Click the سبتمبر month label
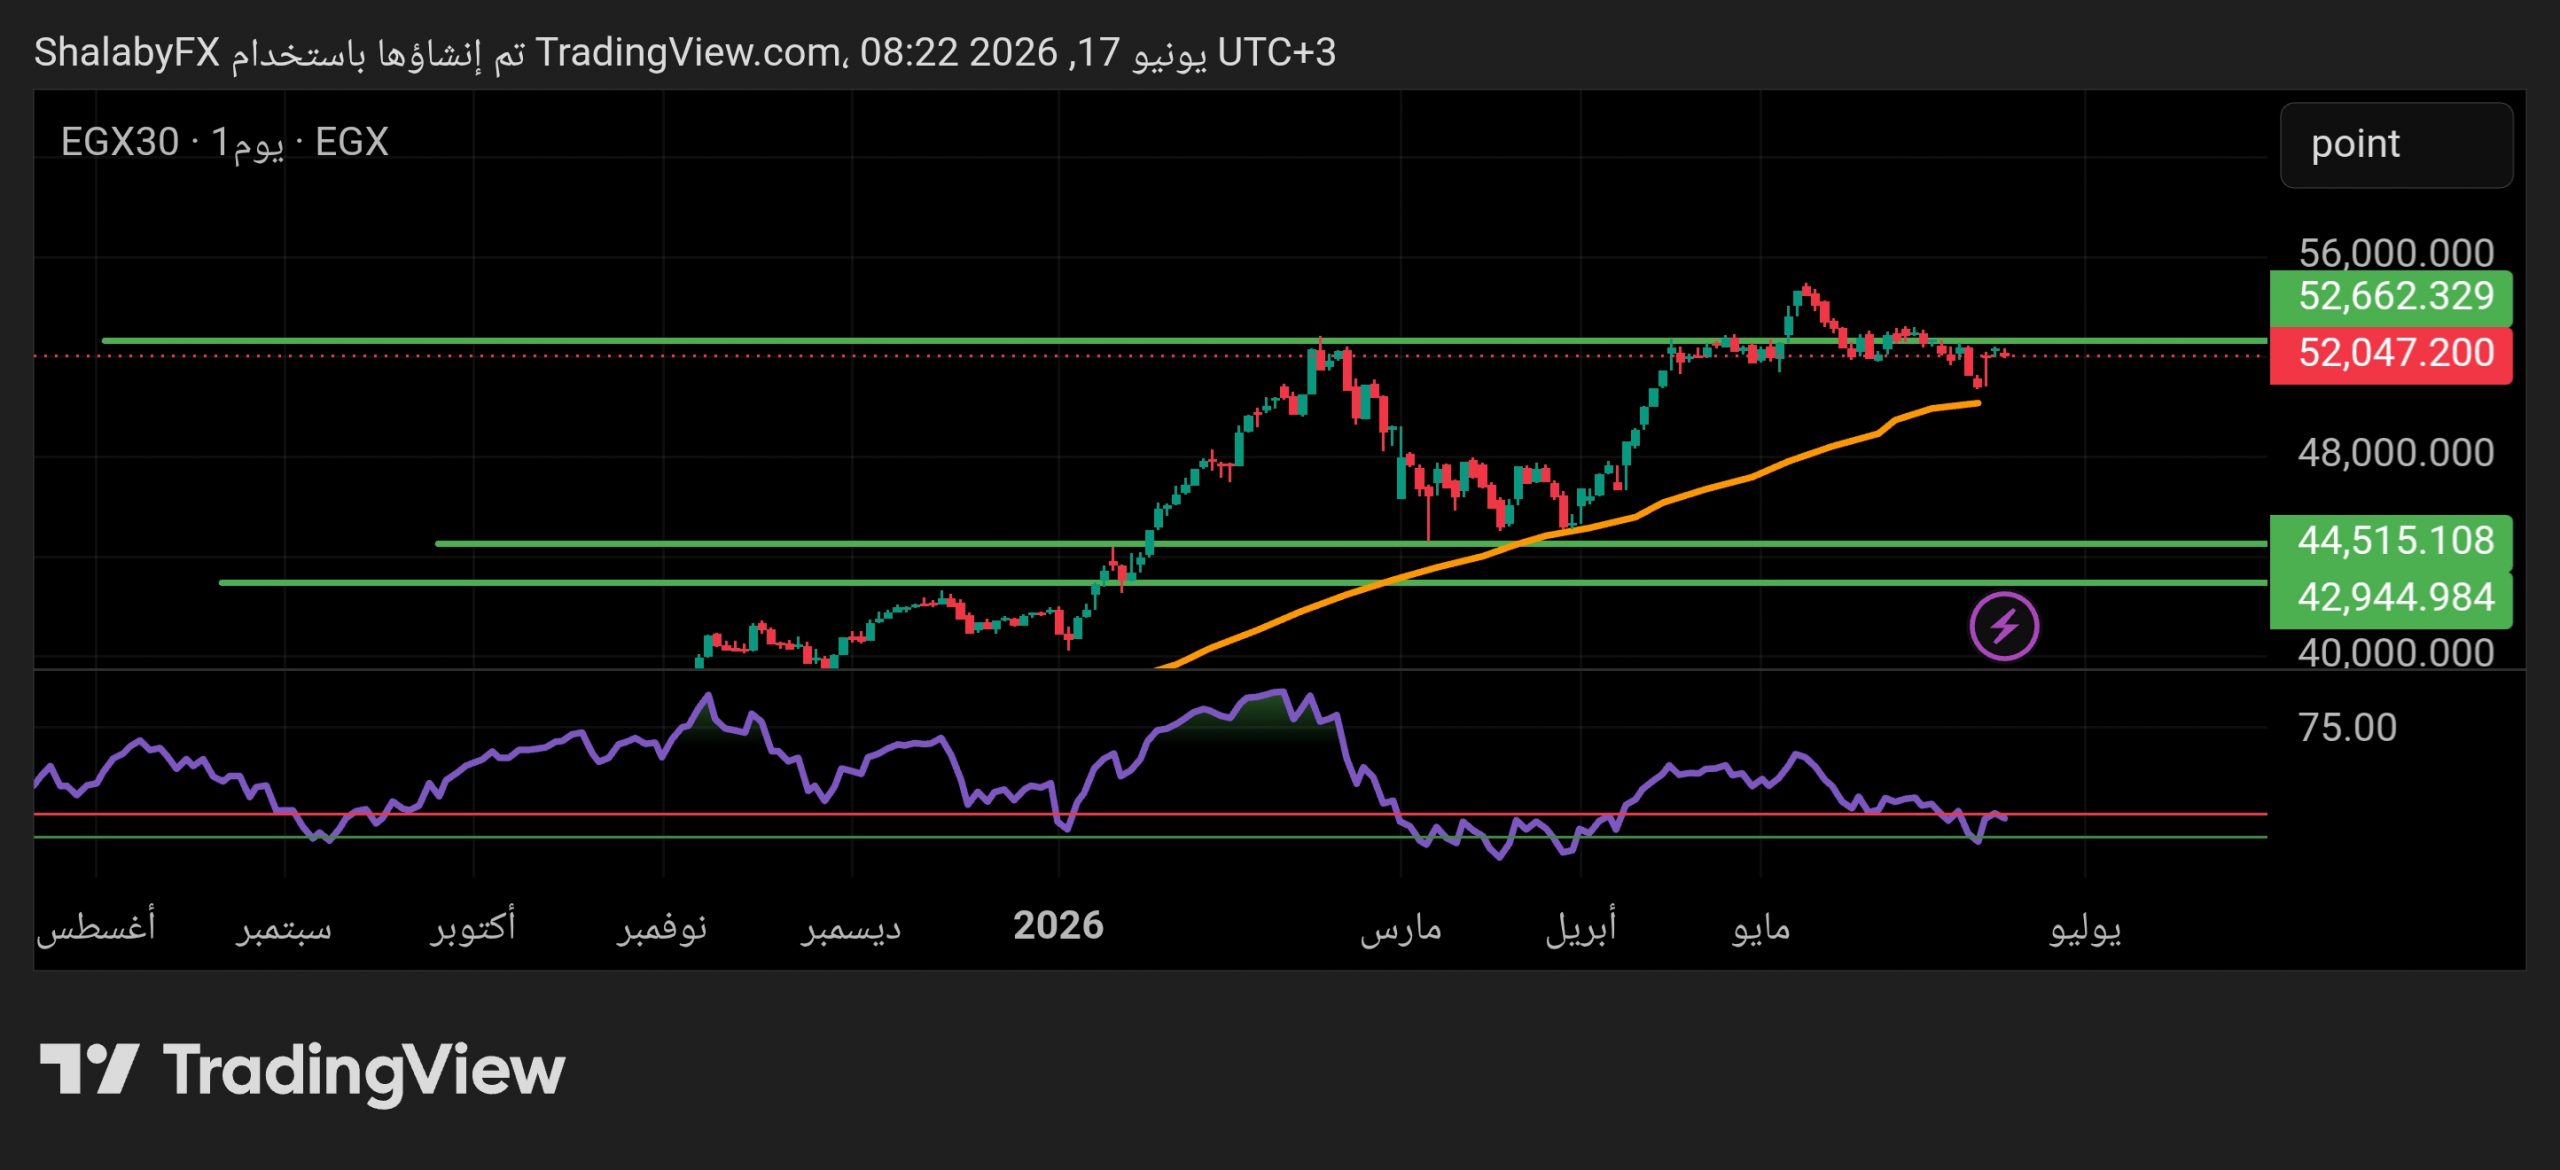 [x=284, y=928]
